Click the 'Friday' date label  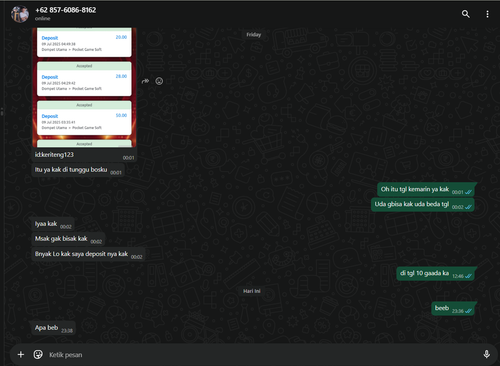point(254,34)
